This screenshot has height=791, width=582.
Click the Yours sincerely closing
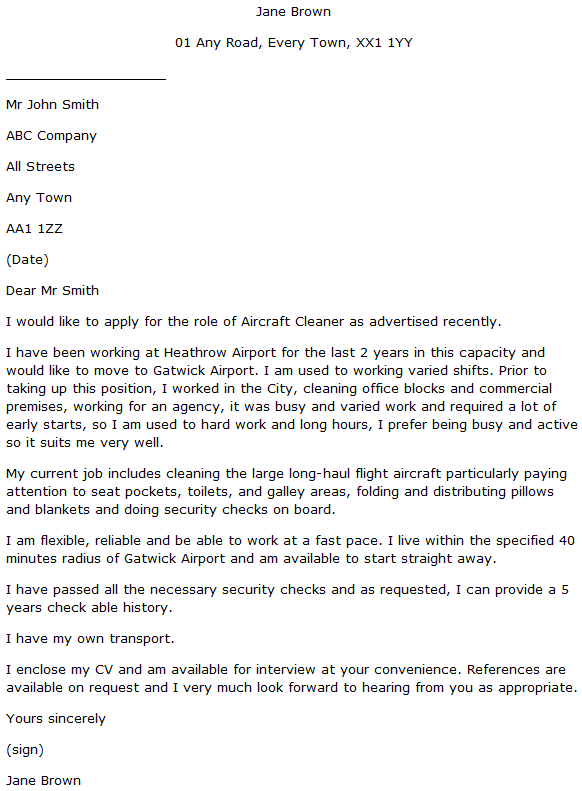click(56, 719)
